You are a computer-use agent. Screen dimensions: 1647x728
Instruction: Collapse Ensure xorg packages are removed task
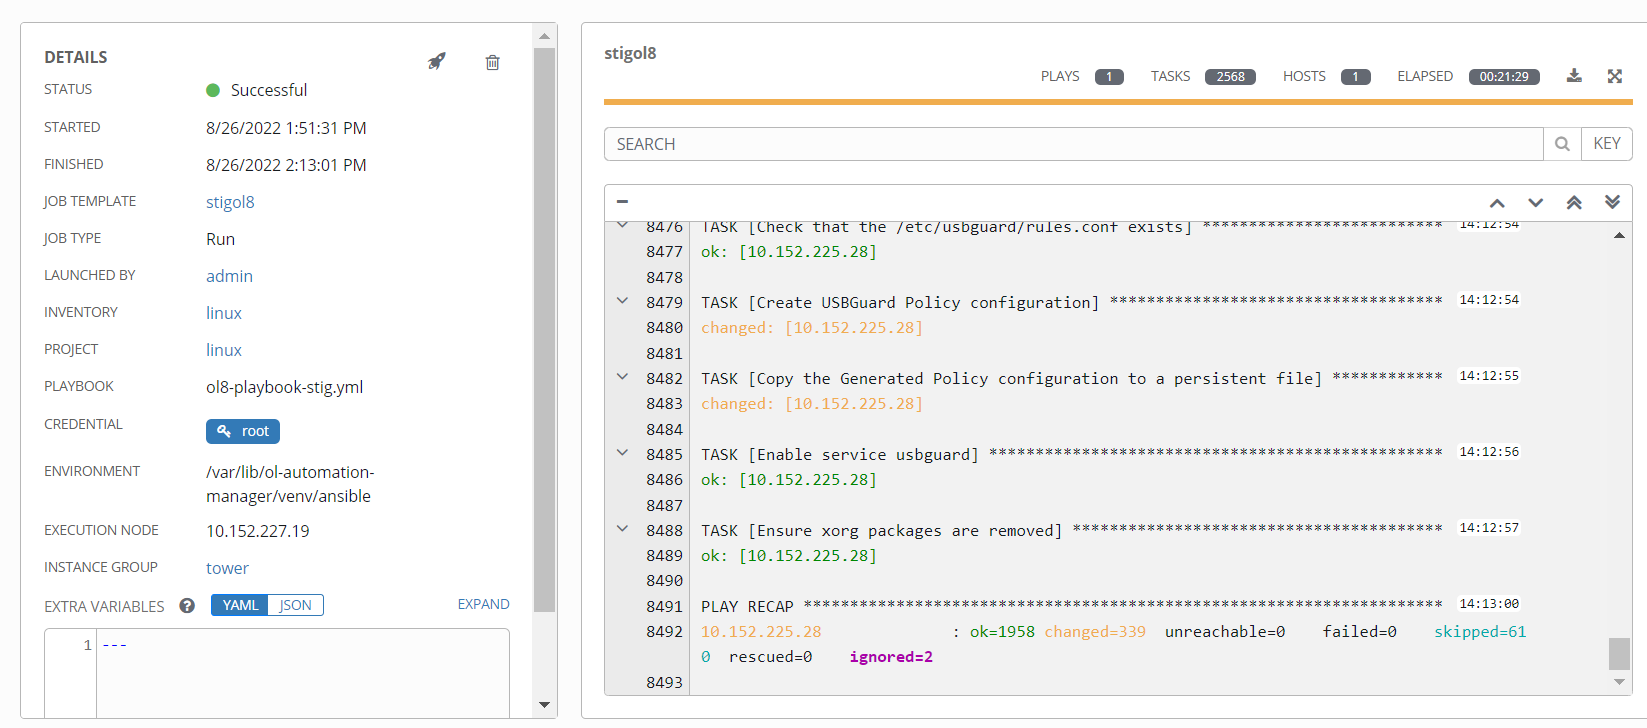pyautogui.click(x=622, y=529)
